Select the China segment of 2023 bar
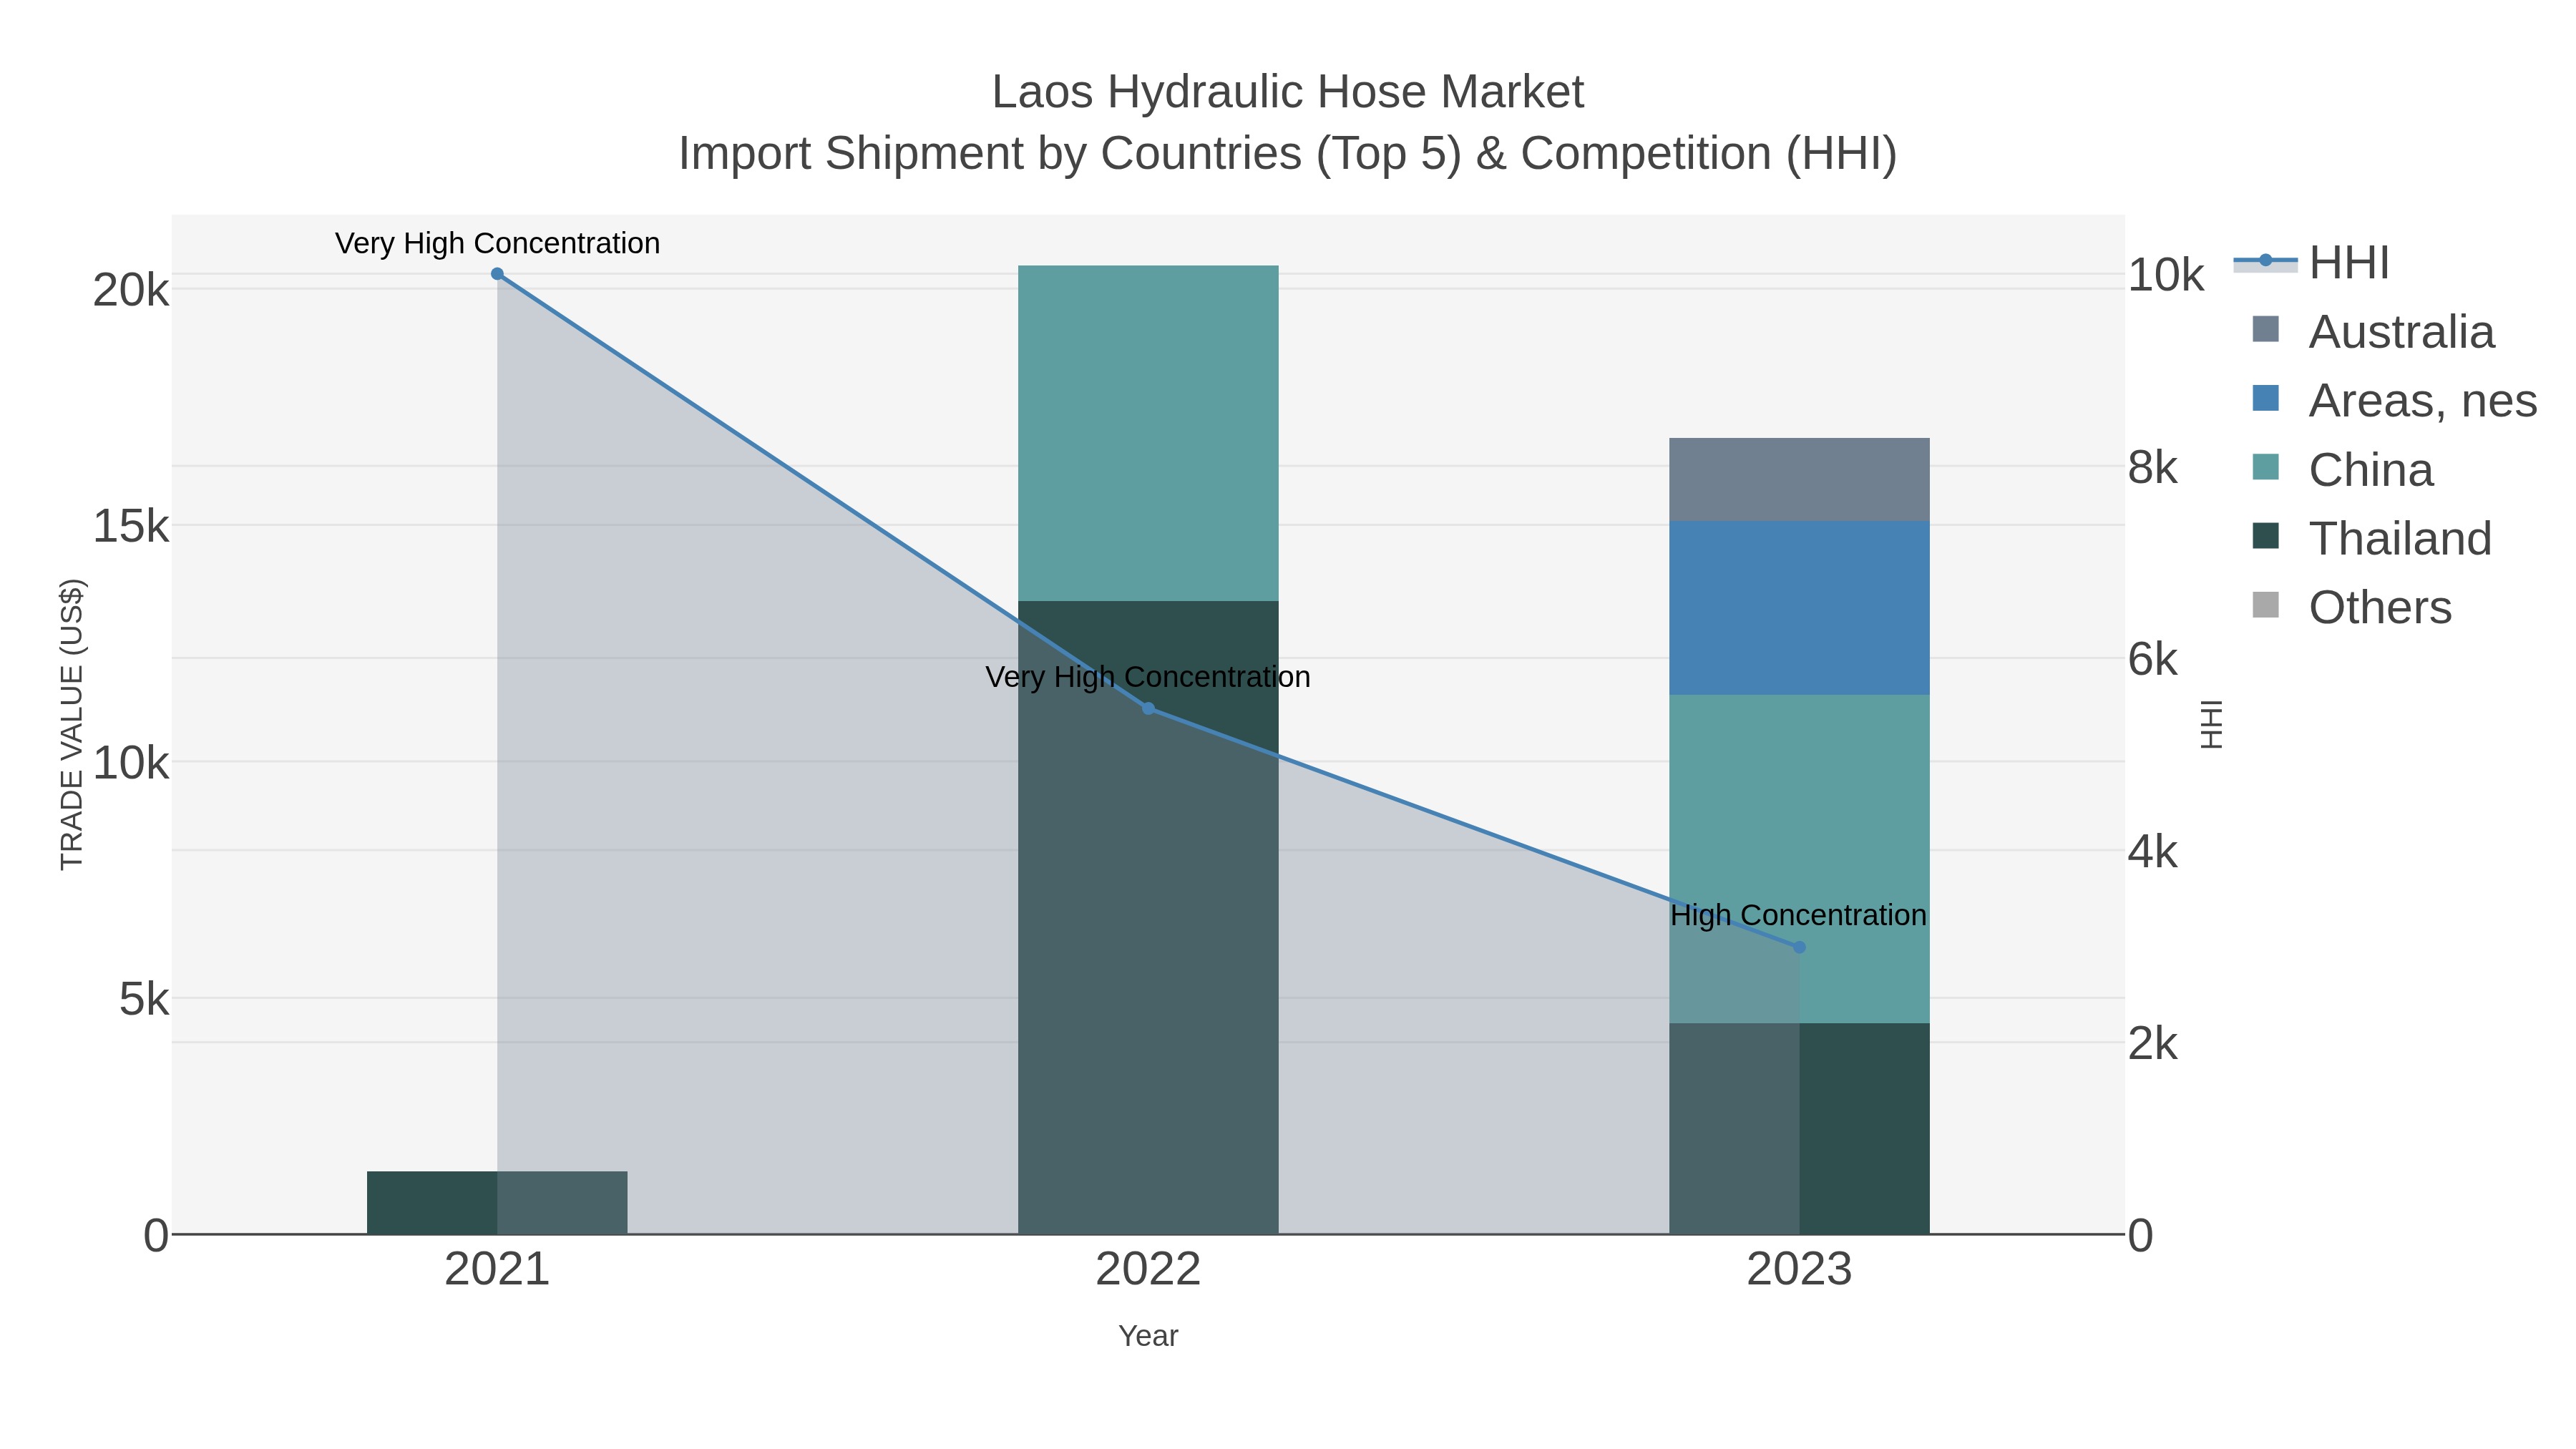The image size is (2576, 1449). click(1799, 859)
